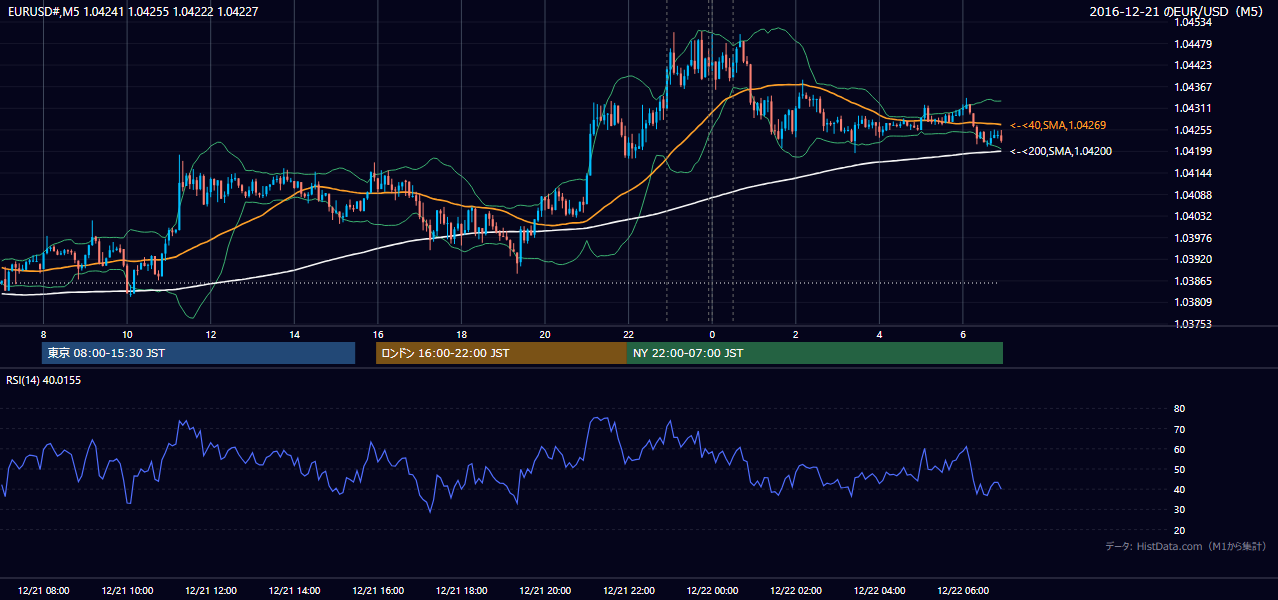Click the 1.04479 price axis label
Image resolution: width=1278 pixels, height=600 pixels.
(x=1193, y=44)
